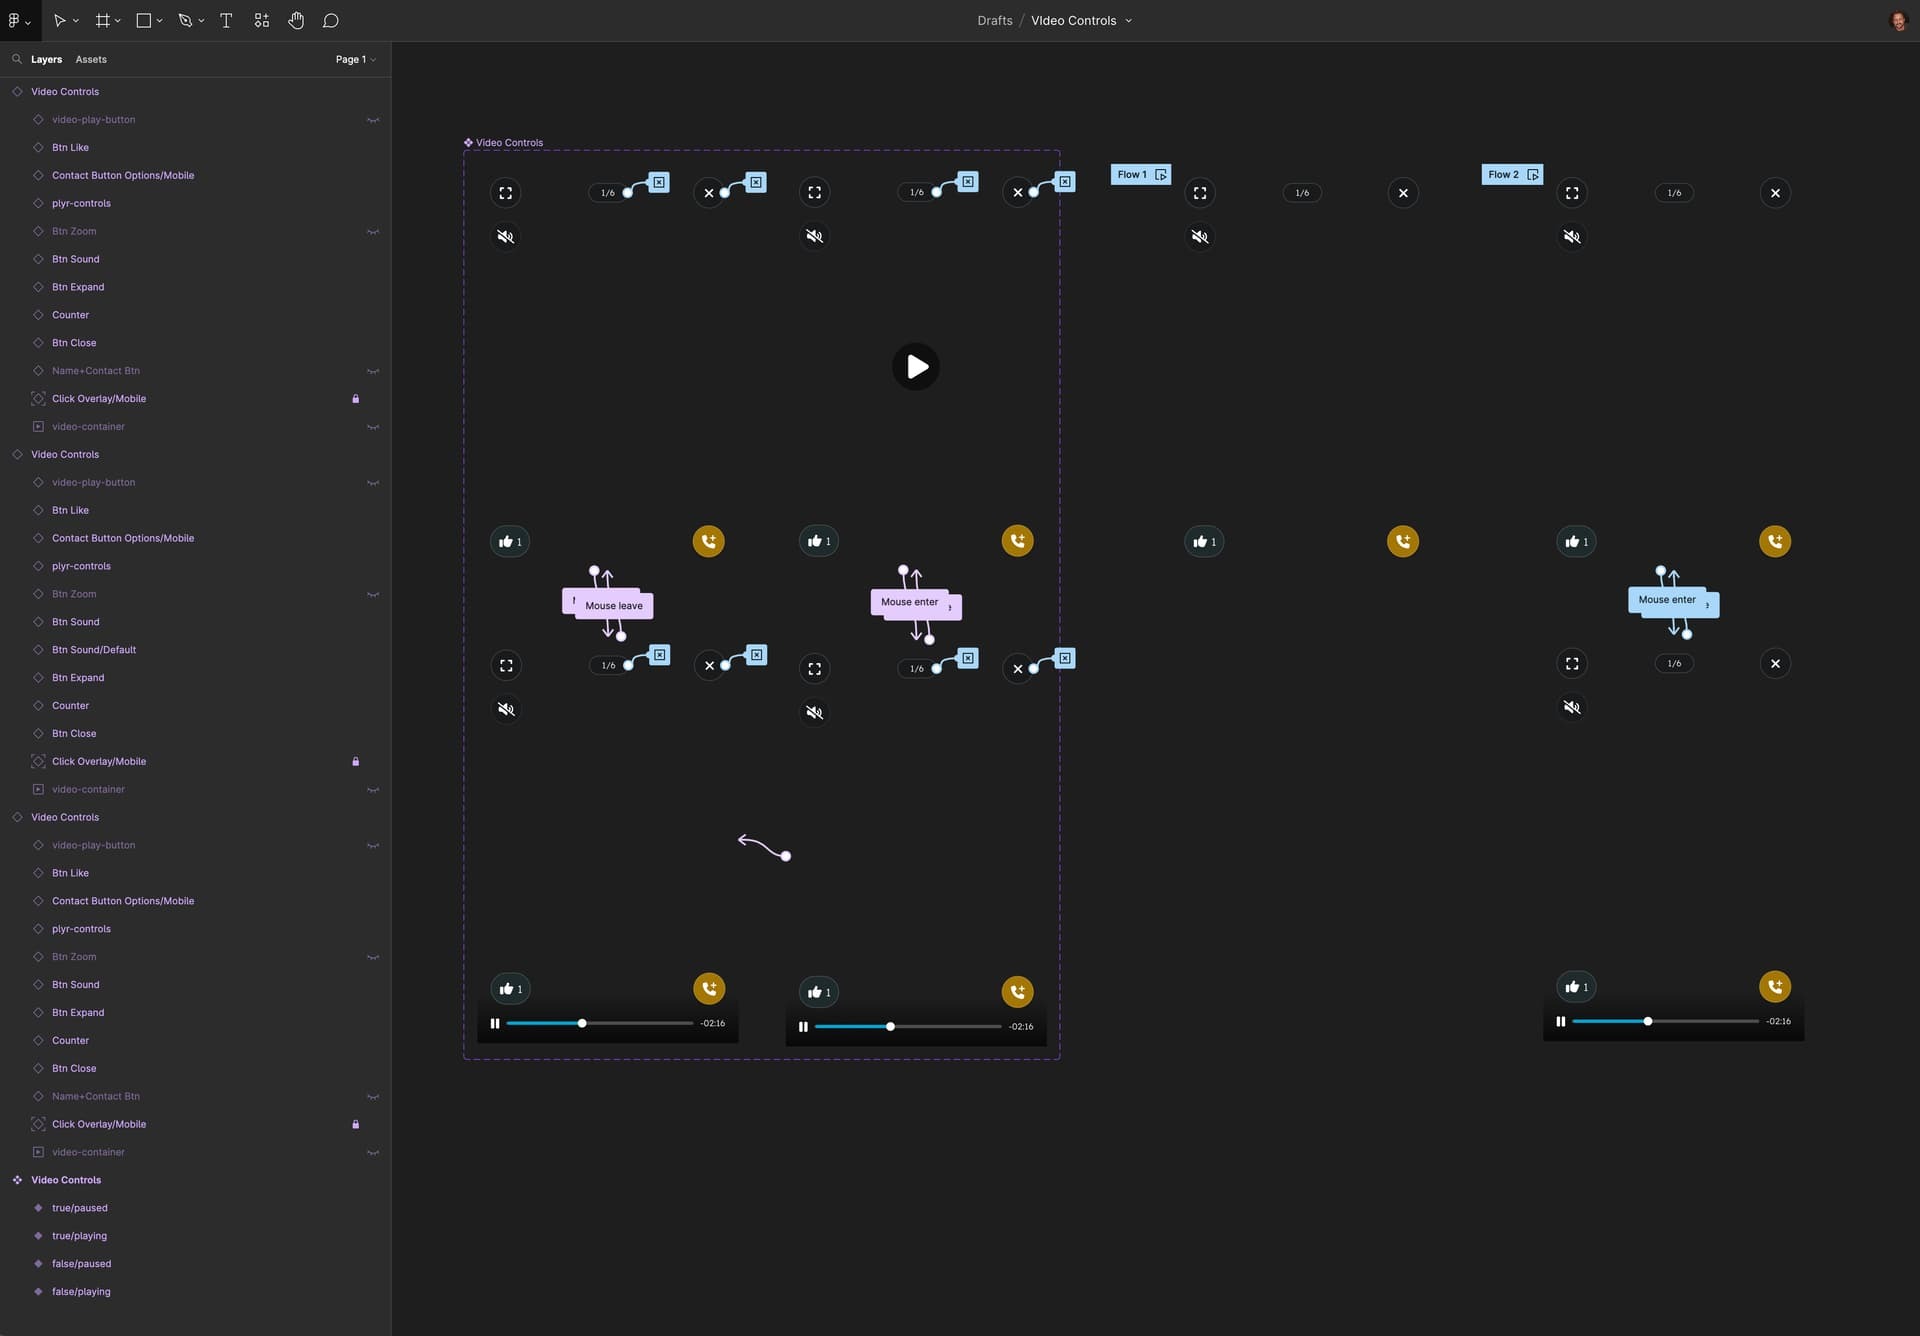
Task: Toggle the Assets tab in left panel
Action: pos(90,60)
